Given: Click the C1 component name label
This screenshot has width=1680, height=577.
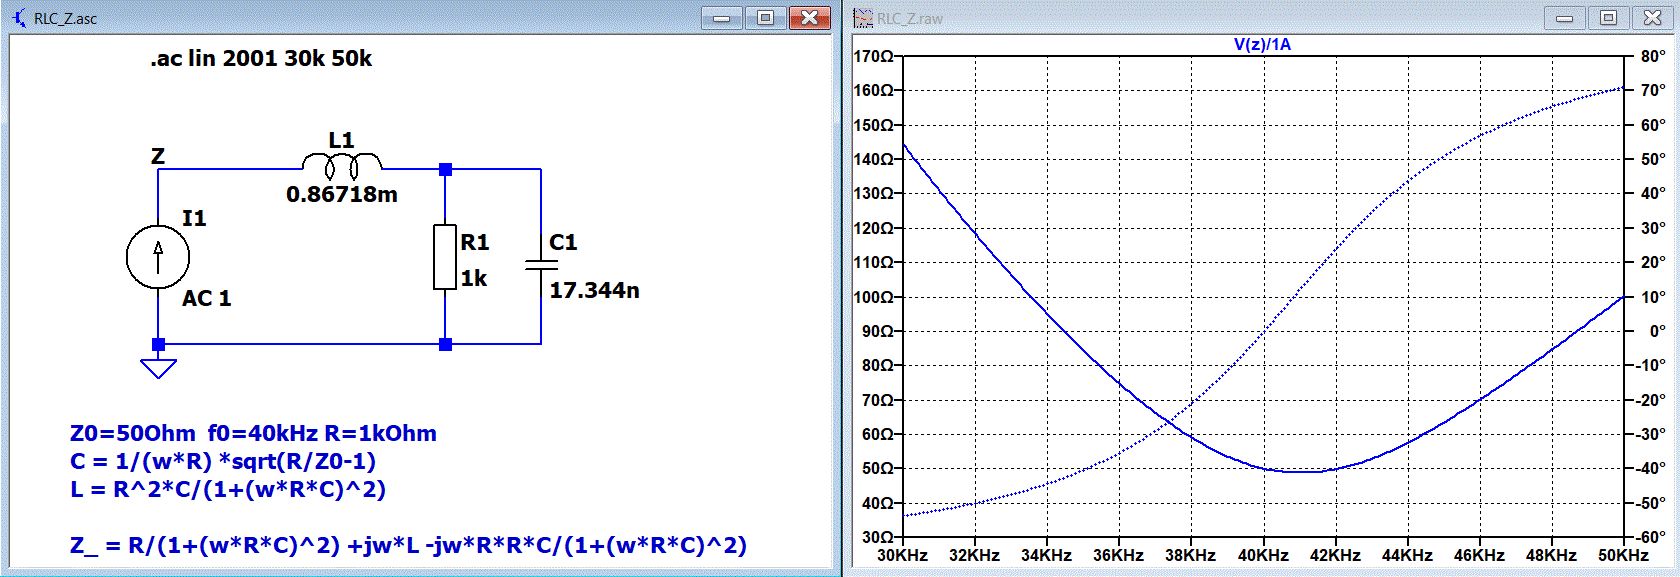Looking at the screenshot, I should click(x=563, y=242).
